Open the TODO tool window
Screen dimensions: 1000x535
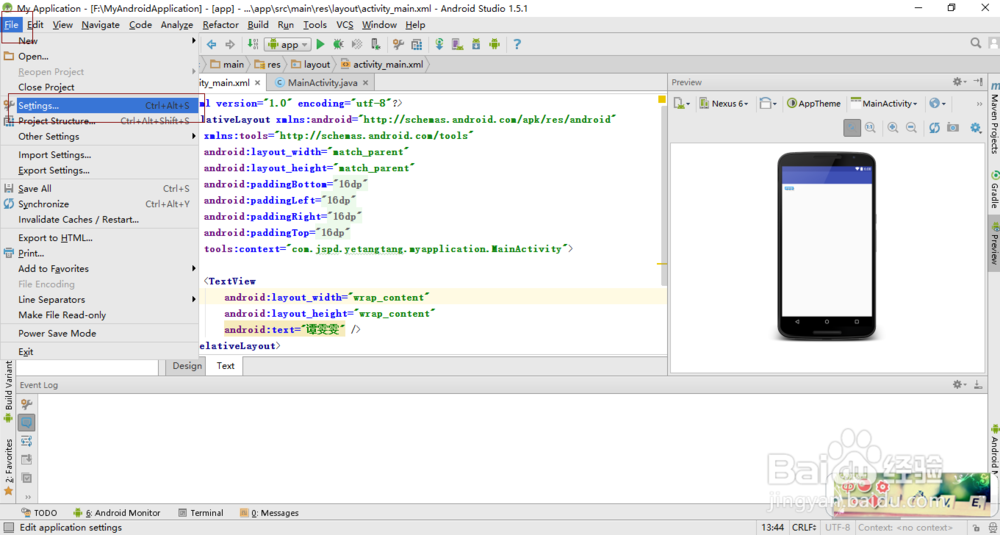pyautogui.click(x=39, y=513)
